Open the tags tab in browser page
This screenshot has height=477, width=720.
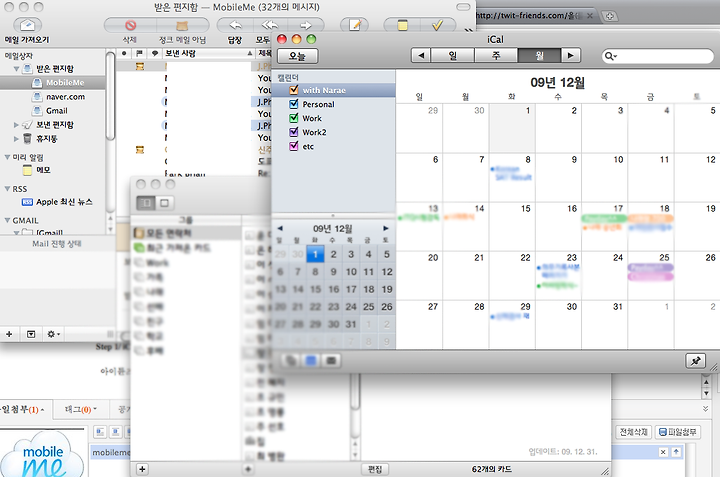click(x=81, y=409)
